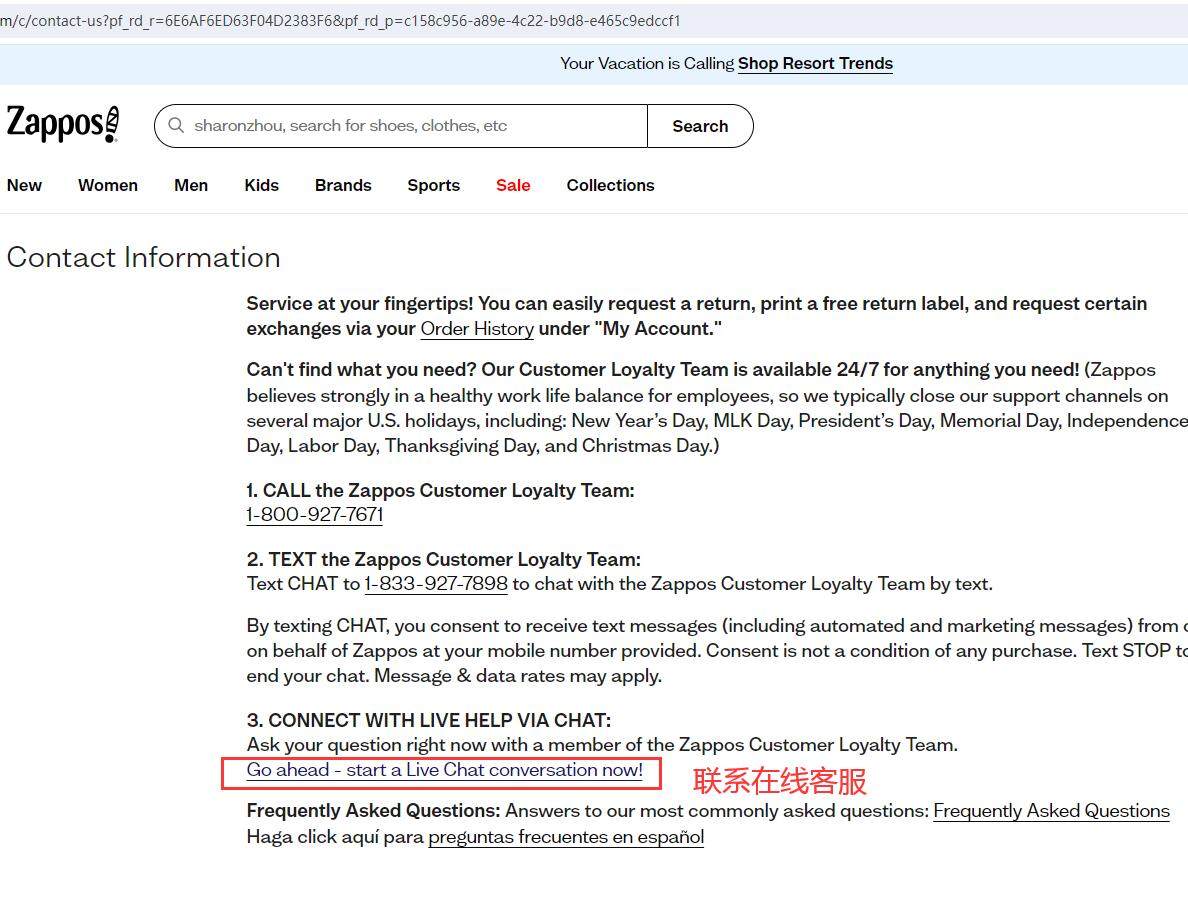This screenshot has height=912, width=1188.
Task: Click the Search button
Action: [x=700, y=126]
